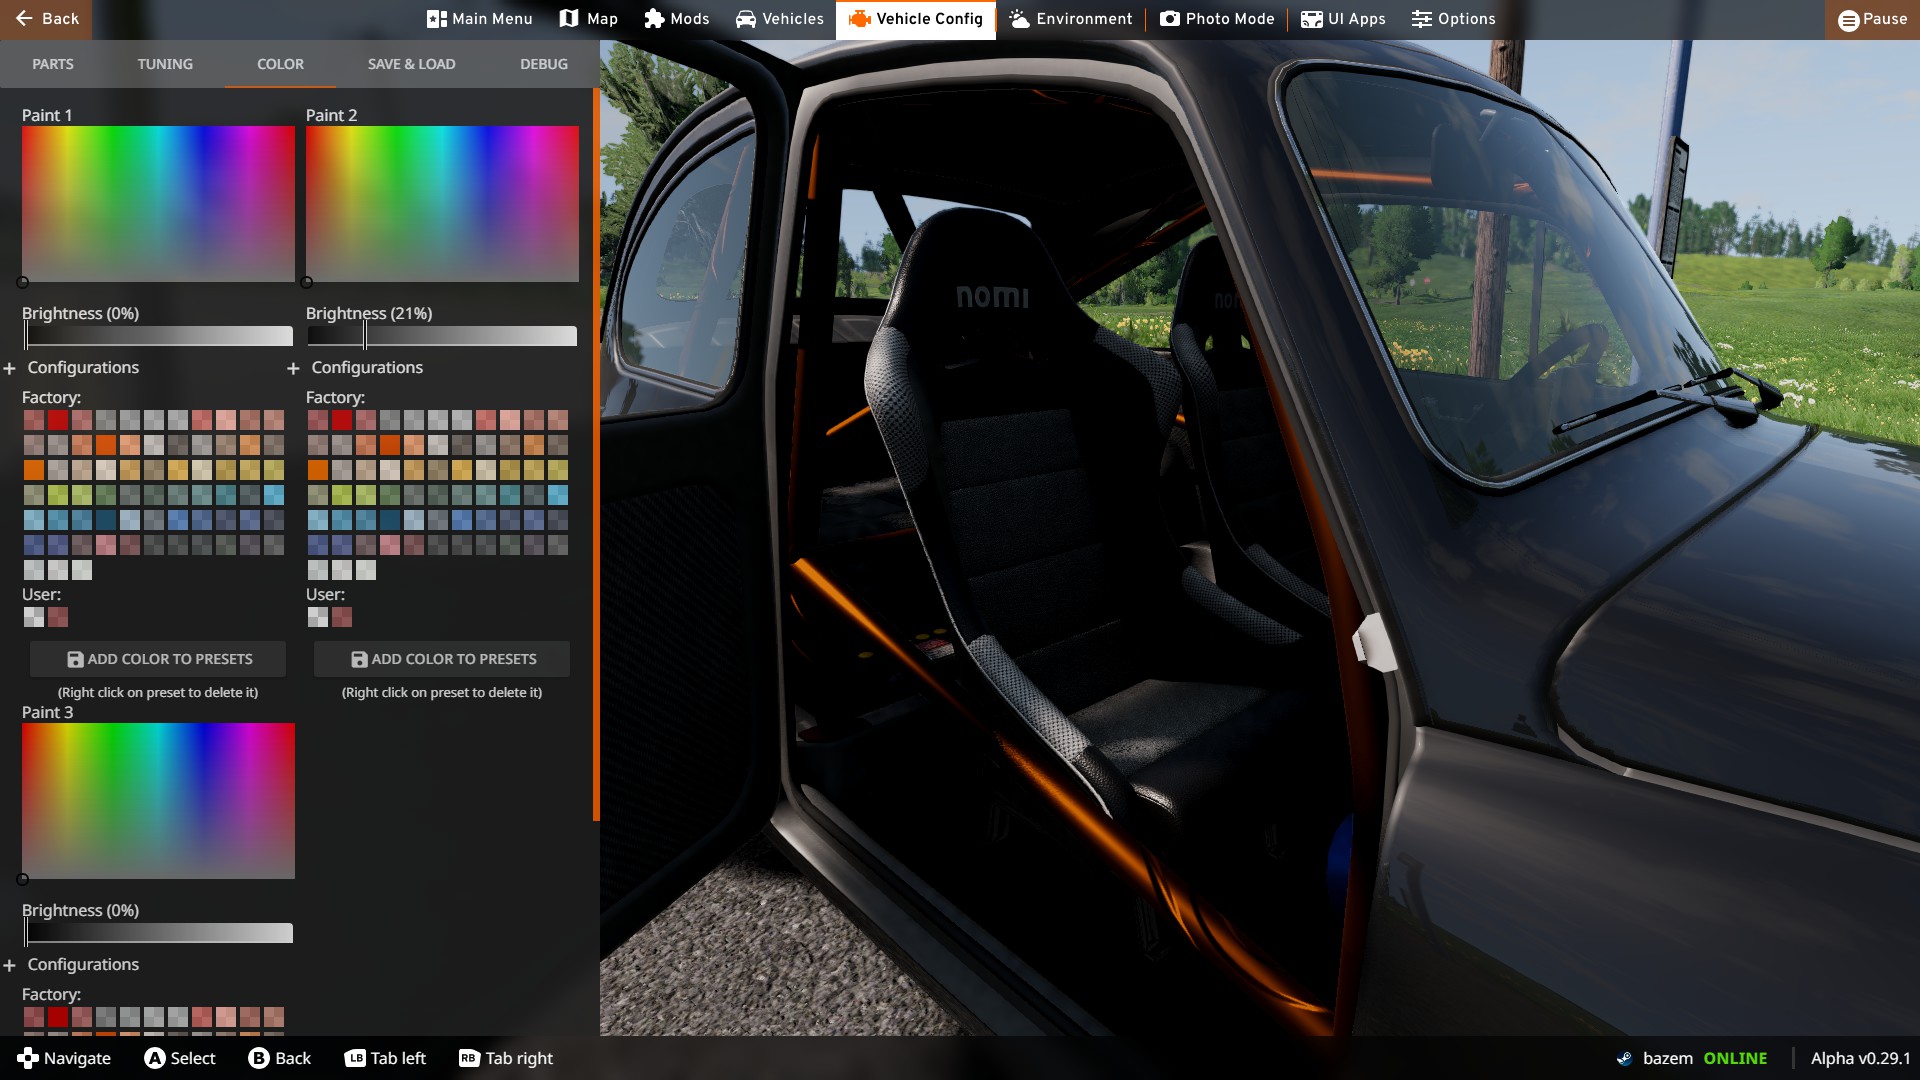Open the Options menu
Screen dimensions: 1920x1080
coord(1453,19)
